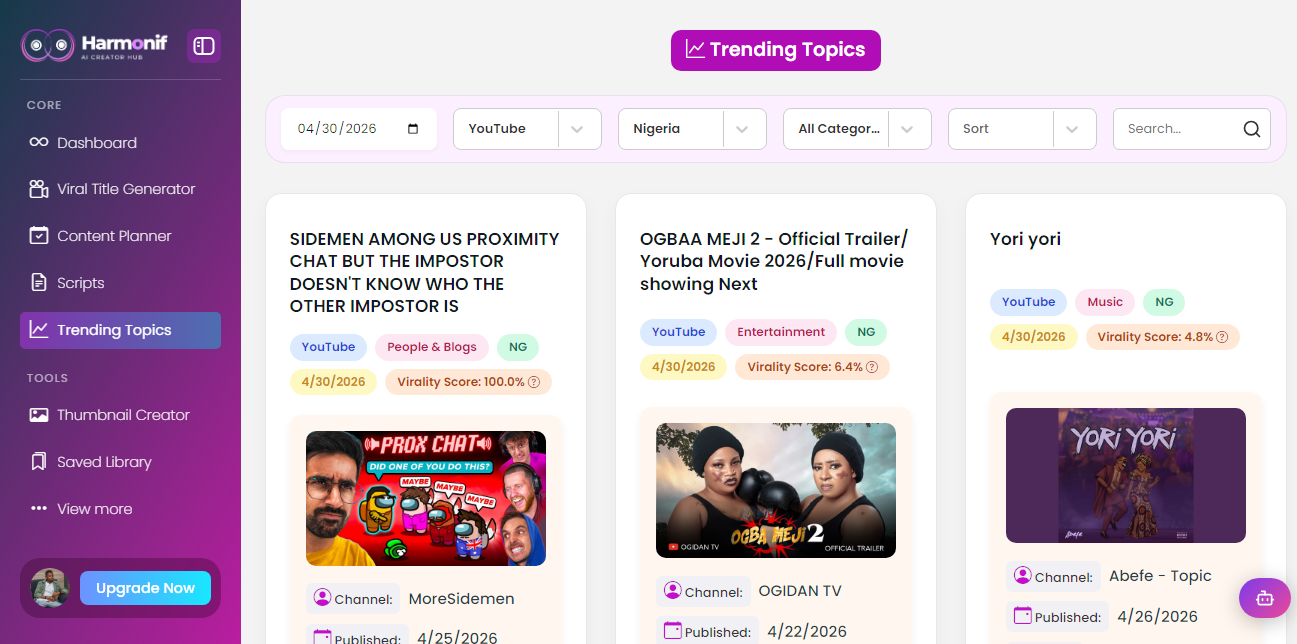1297x644 pixels.
Task: Click the chart icon in the Trending Topics header
Action: pyautogui.click(x=695, y=49)
